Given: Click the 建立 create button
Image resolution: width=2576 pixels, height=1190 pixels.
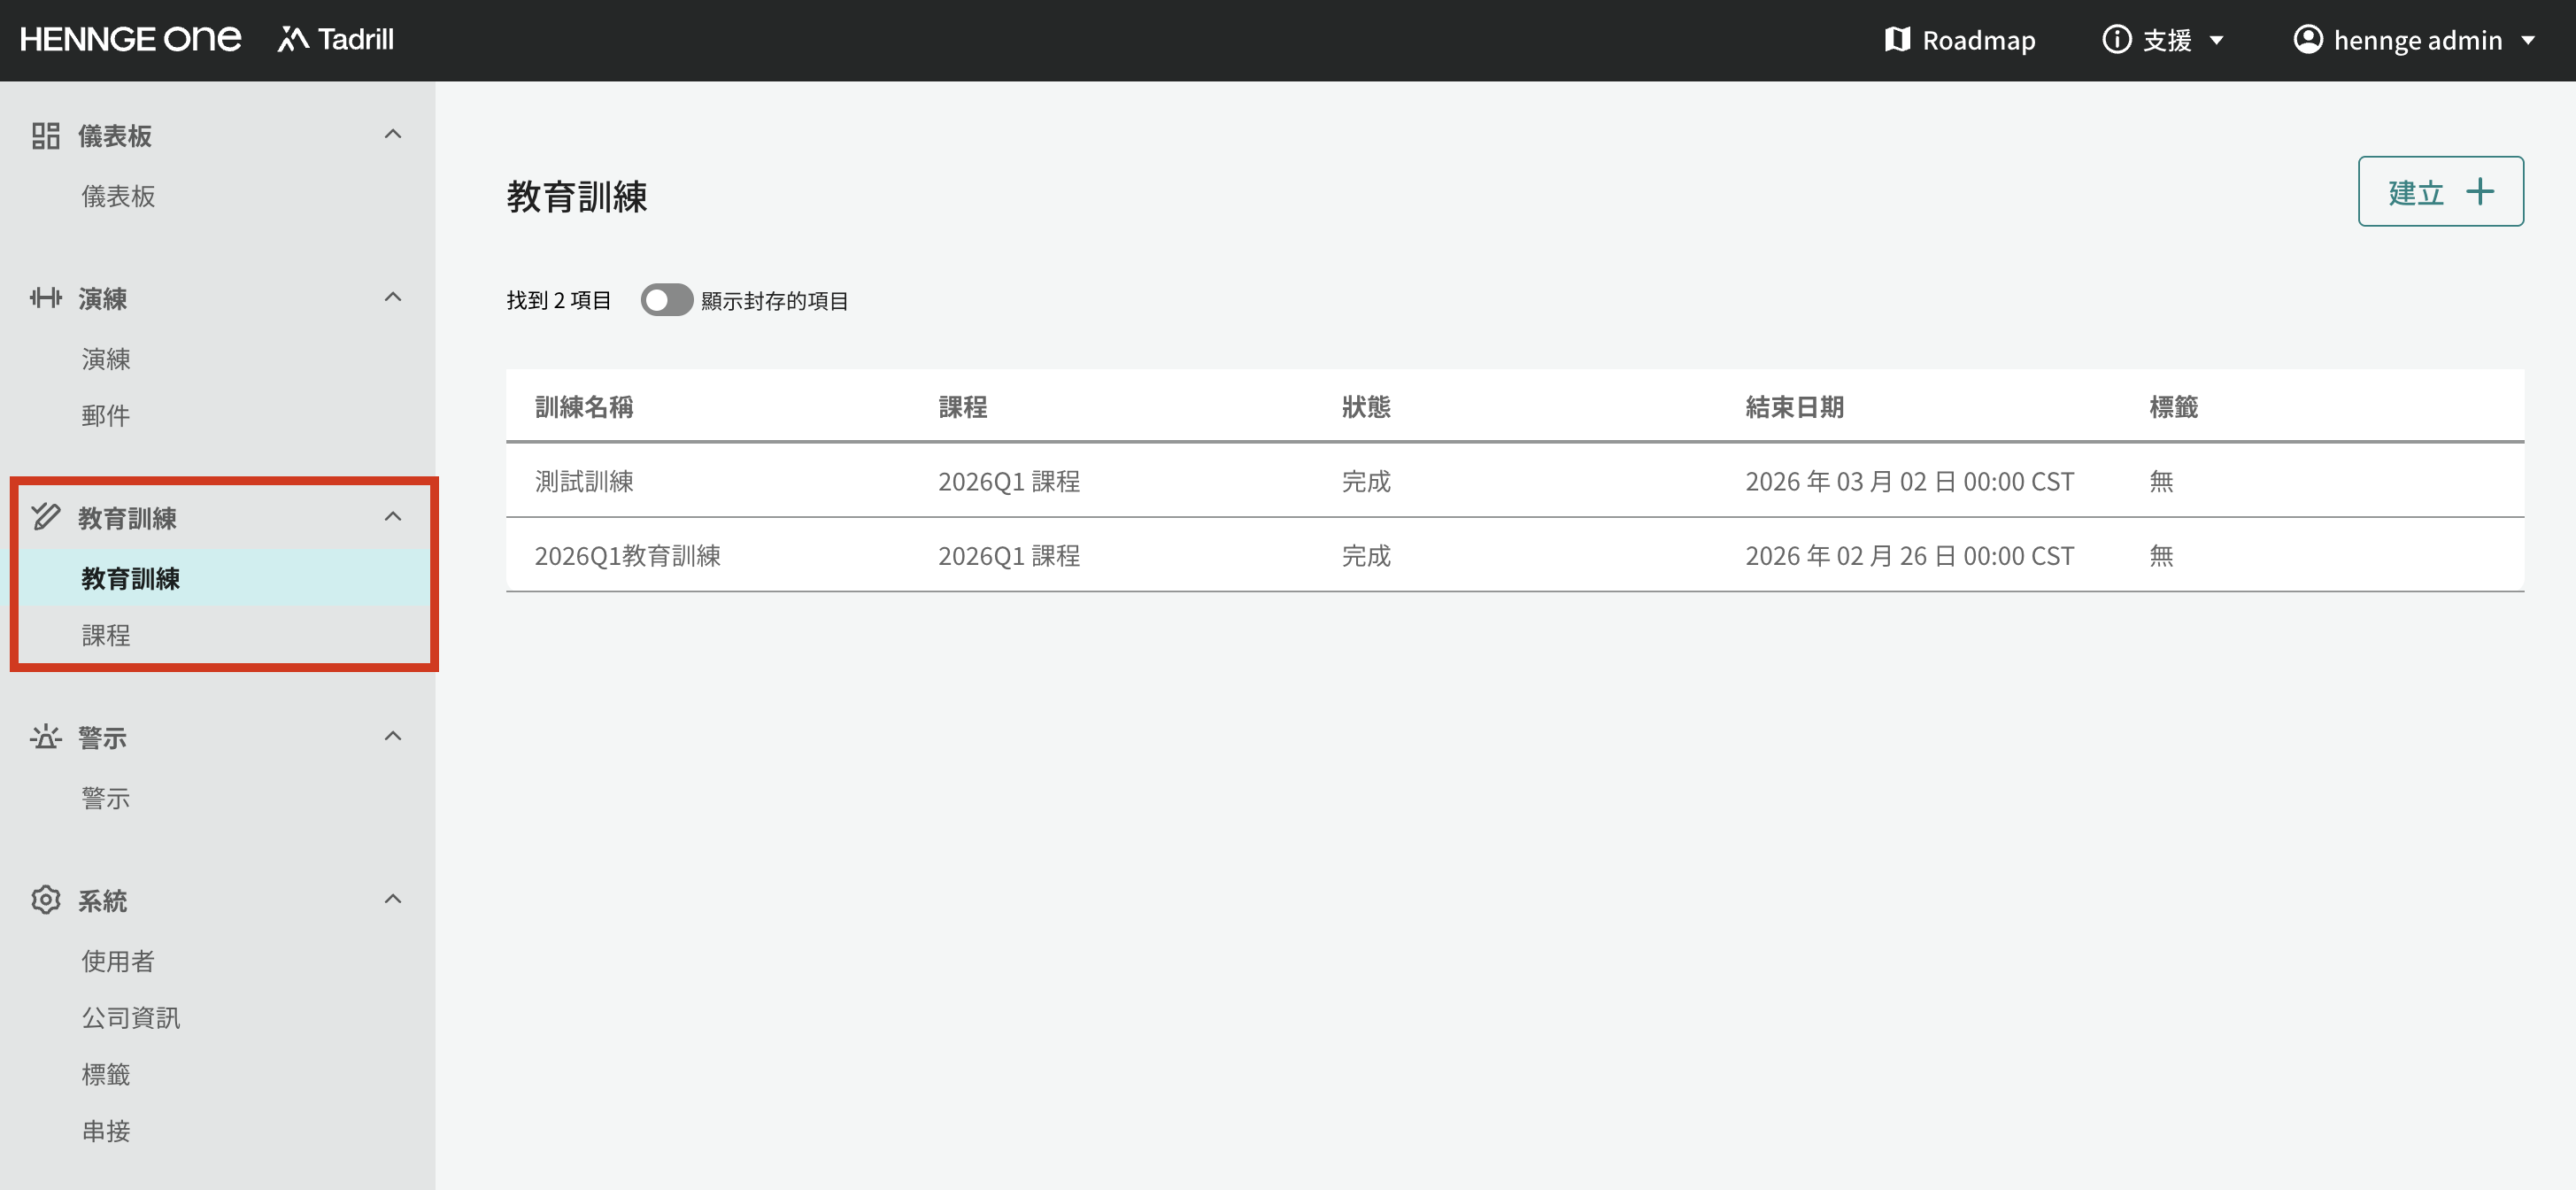Looking at the screenshot, I should [x=2441, y=191].
